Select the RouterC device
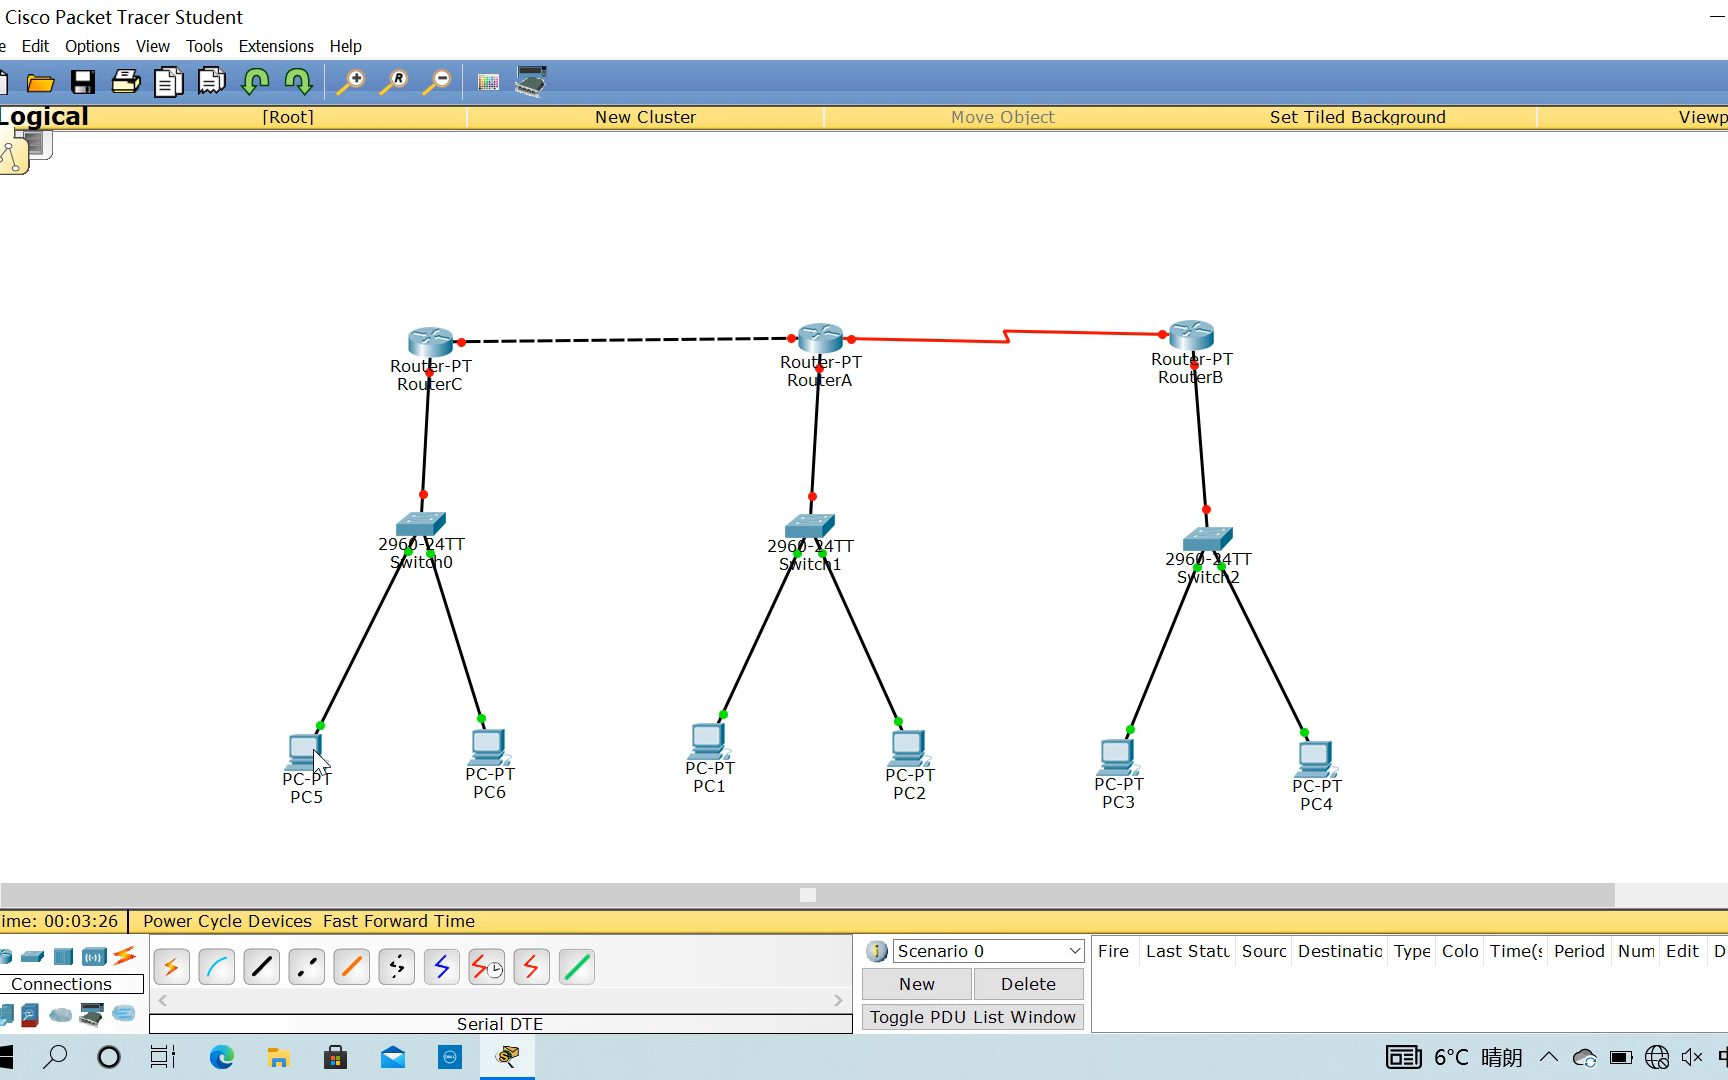1728x1080 pixels. pyautogui.click(x=430, y=342)
